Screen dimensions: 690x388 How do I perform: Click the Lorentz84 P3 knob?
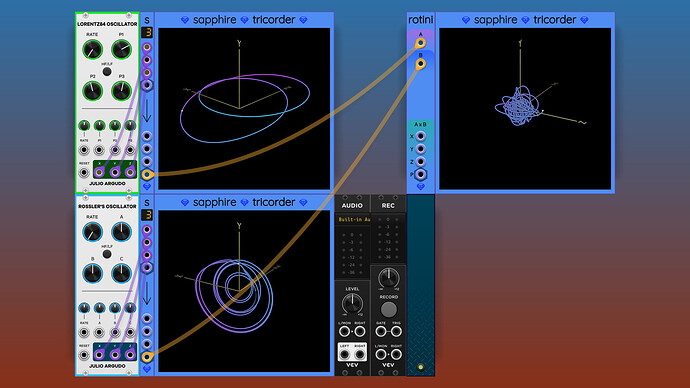[121, 91]
